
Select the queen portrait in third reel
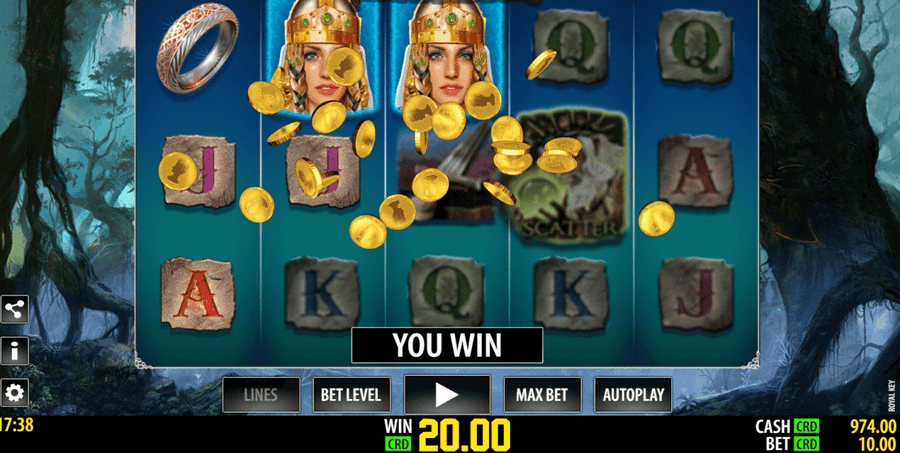point(448,56)
